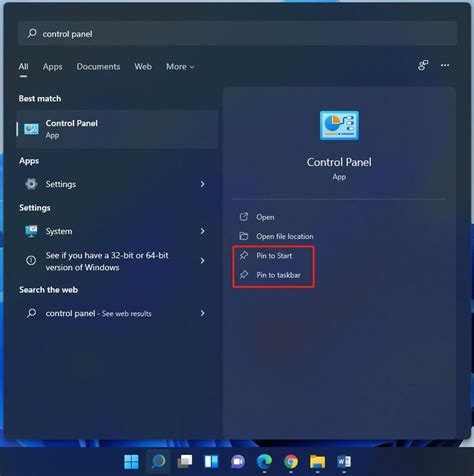Viewport: 474px width, 476px height.
Task: Click the pin icon beside Pin to taskbar
Action: pos(244,275)
